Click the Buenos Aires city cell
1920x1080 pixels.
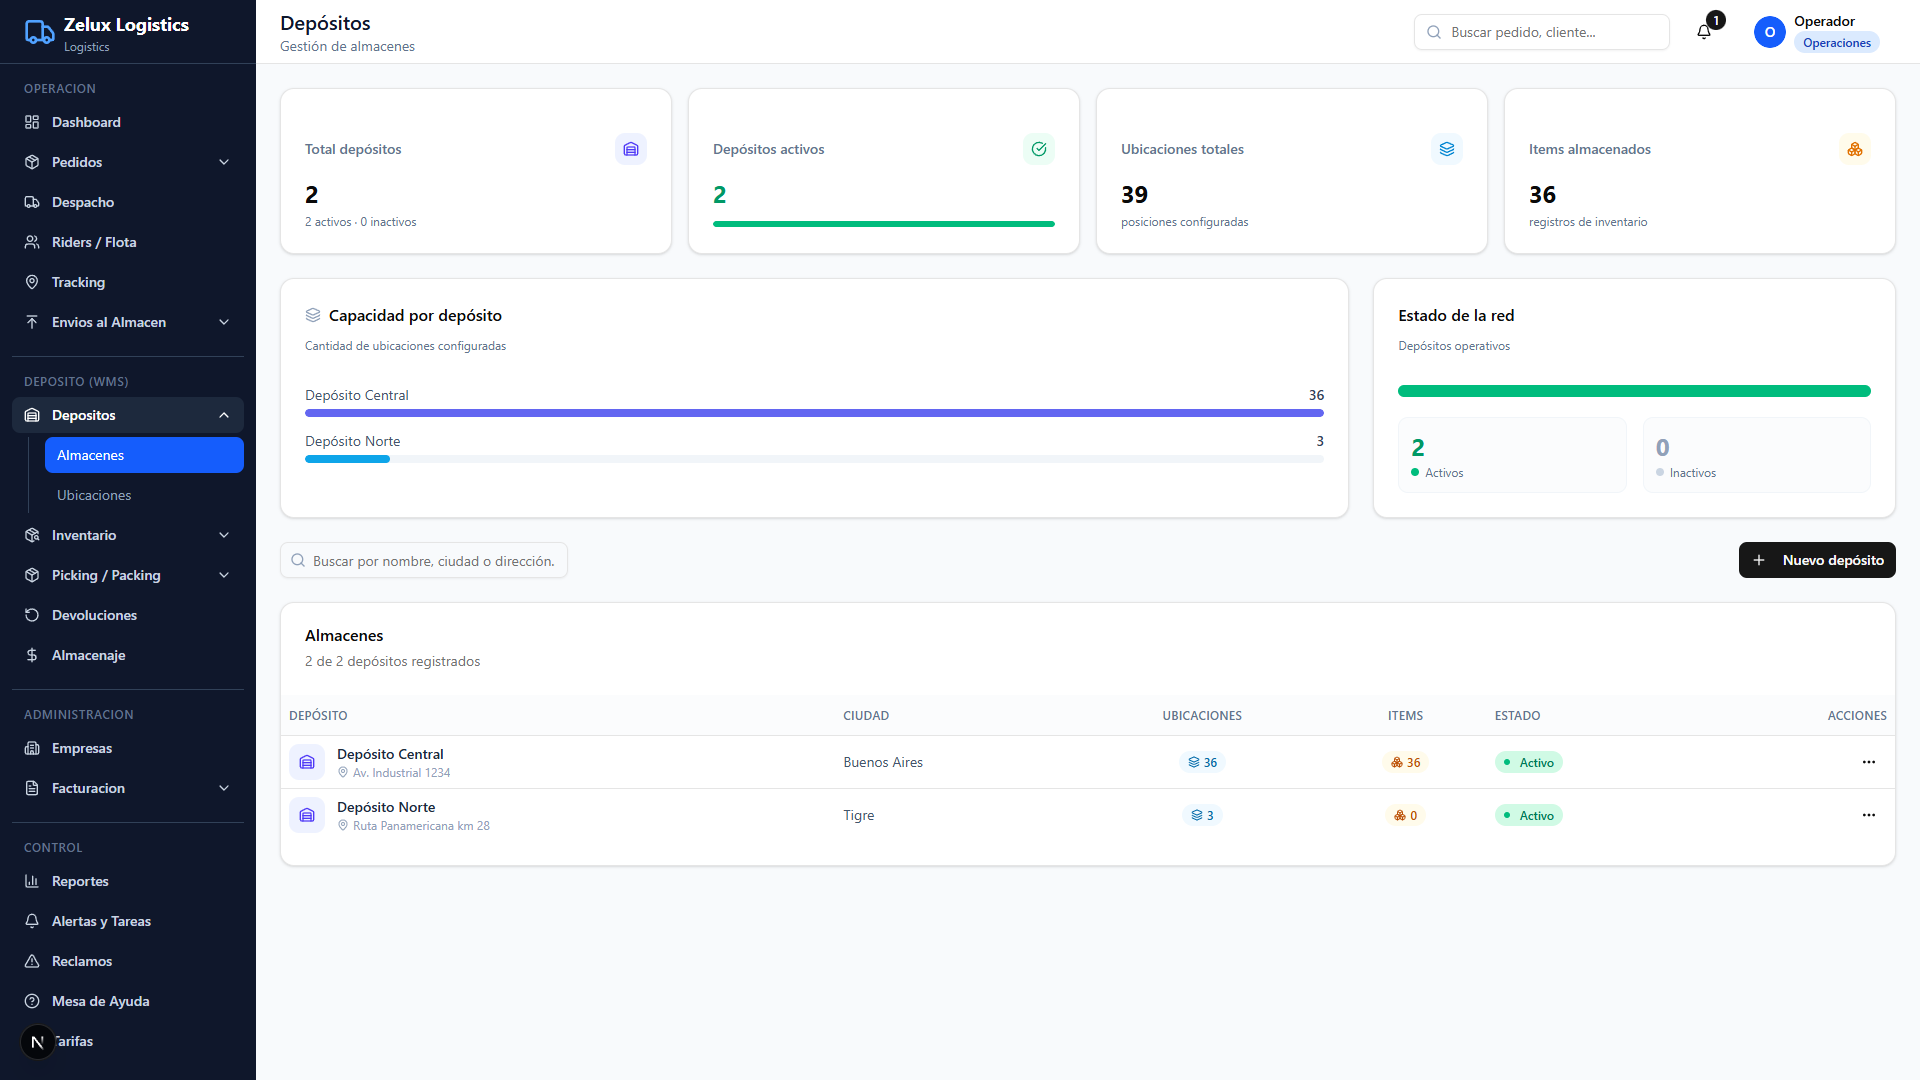pos(883,762)
